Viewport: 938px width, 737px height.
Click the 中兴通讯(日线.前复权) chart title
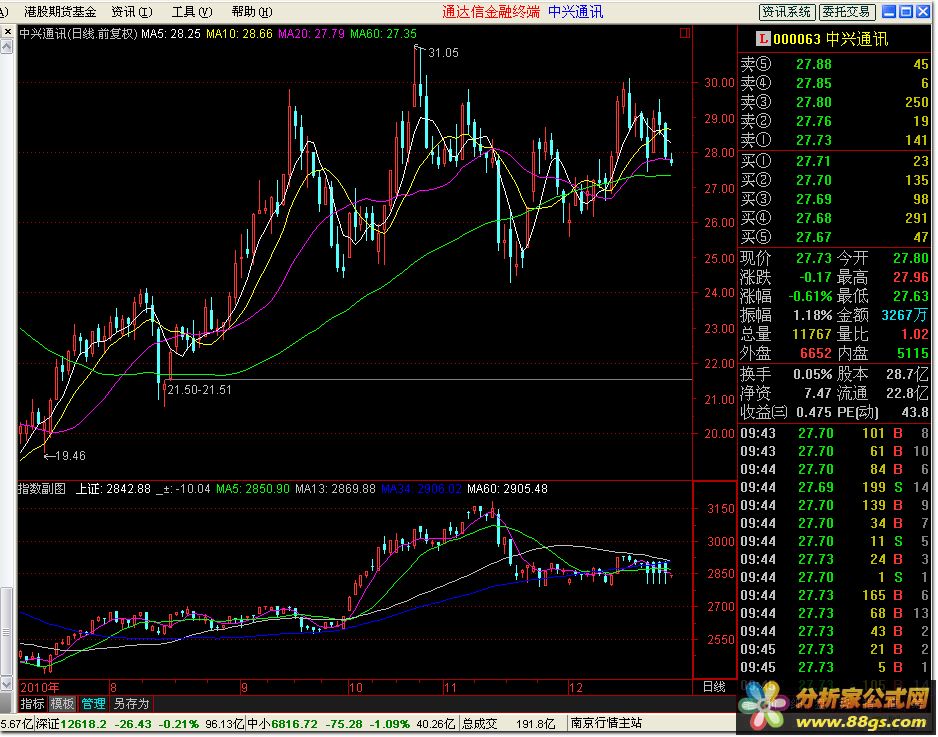78,34
